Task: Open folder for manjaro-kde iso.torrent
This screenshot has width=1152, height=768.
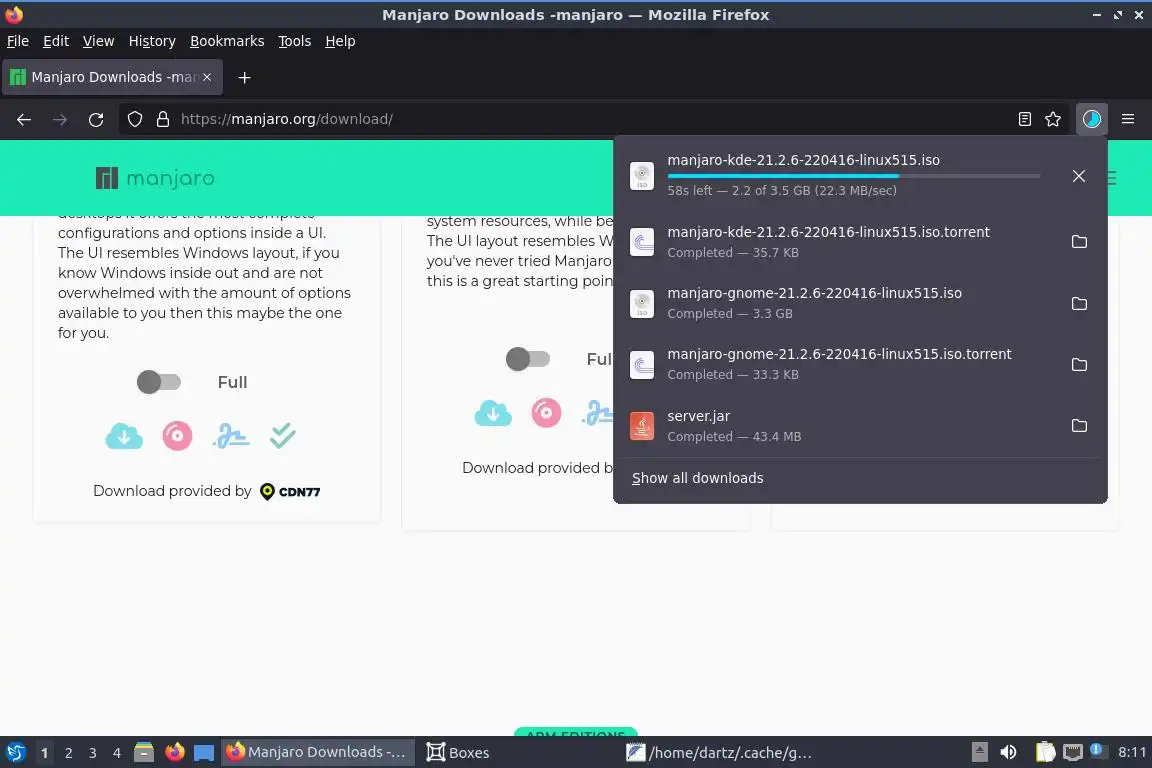Action: 1079,242
